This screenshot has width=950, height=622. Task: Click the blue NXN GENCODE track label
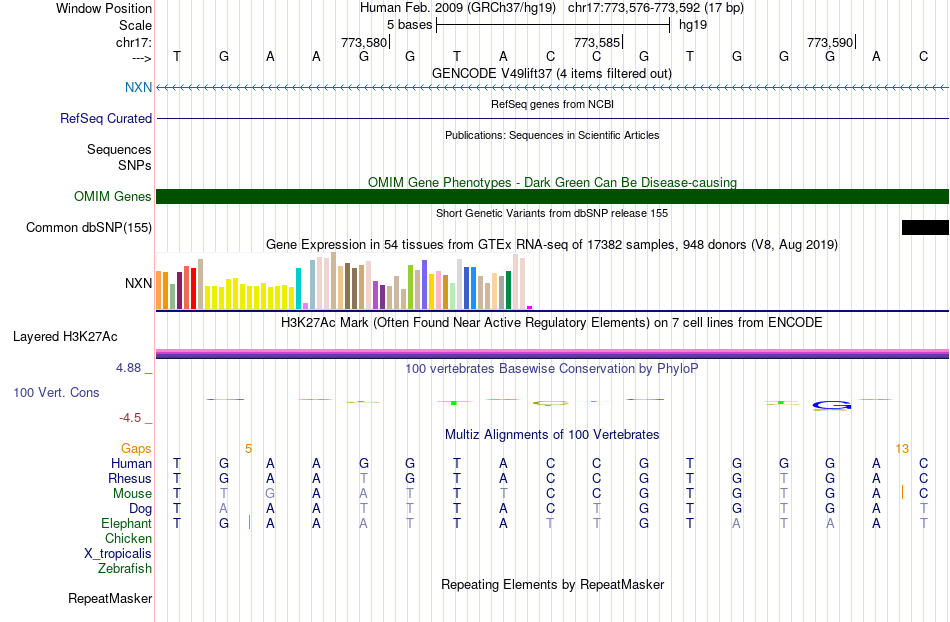point(138,87)
